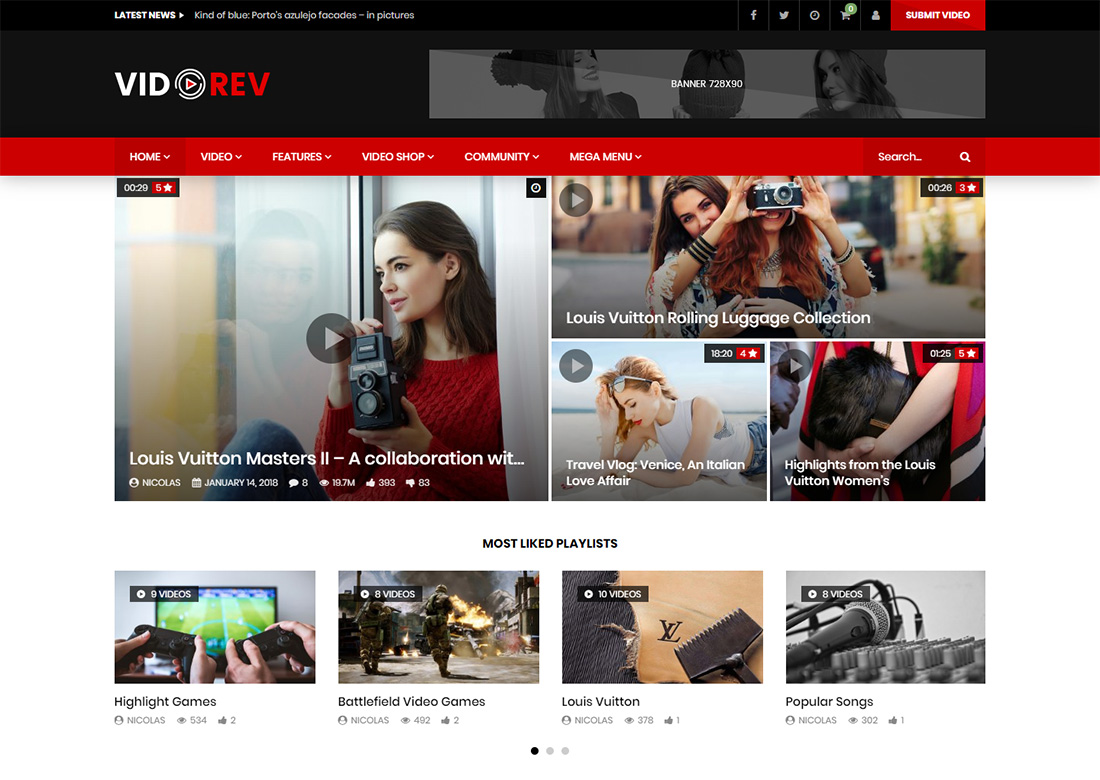Image resolution: width=1100 pixels, height=780 pixels.
Task: Open Louis Vuitton Rolling Luggage Collection title
Action: [x=718, y=318]
